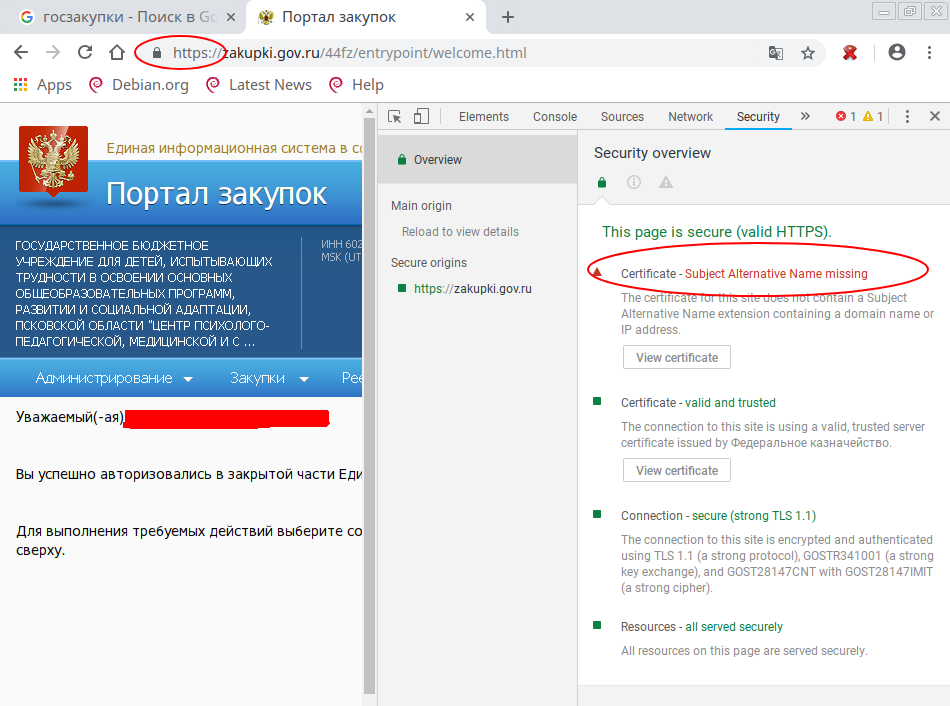950x706 pixels.
Task: Open a new browser tab
Action: click(508, 18)
